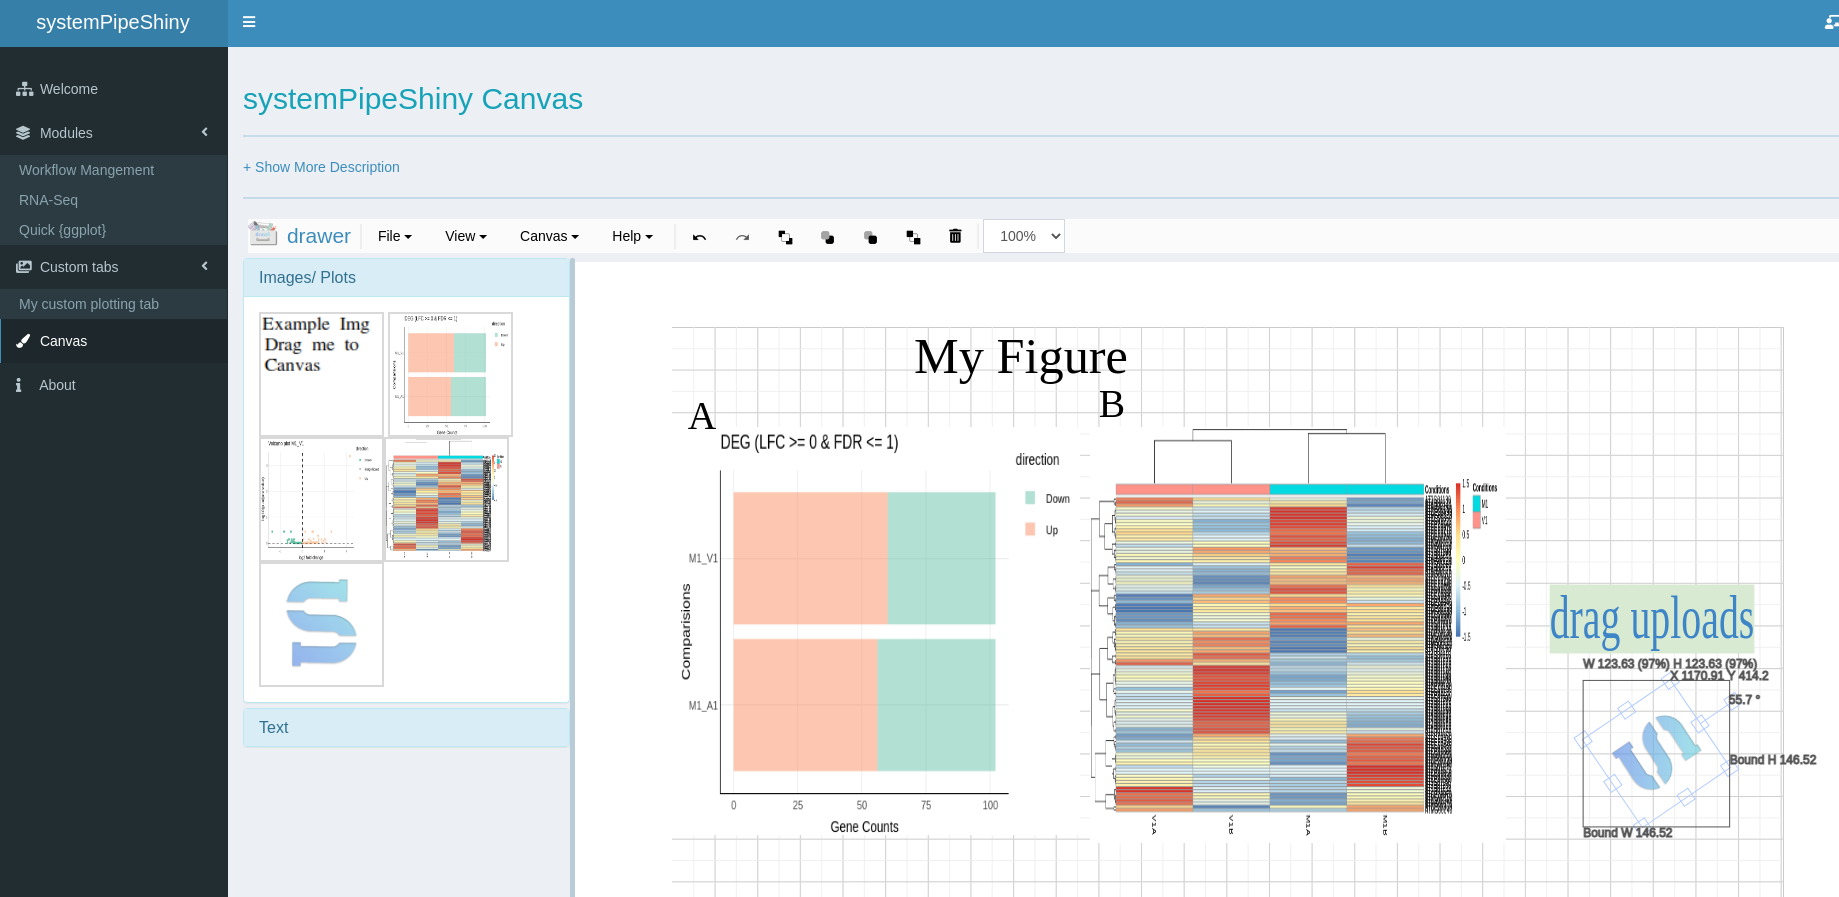Select the rotated logo image on canvas
This screenshot has width=1839, height=897.
[1656, 754]
